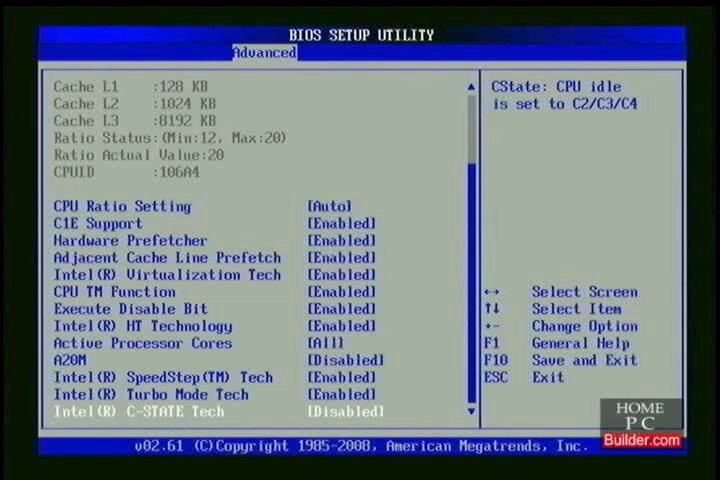Toggle CPU TM Function [Enabled] value
The image size is (720, 480).
pos(341,292)
